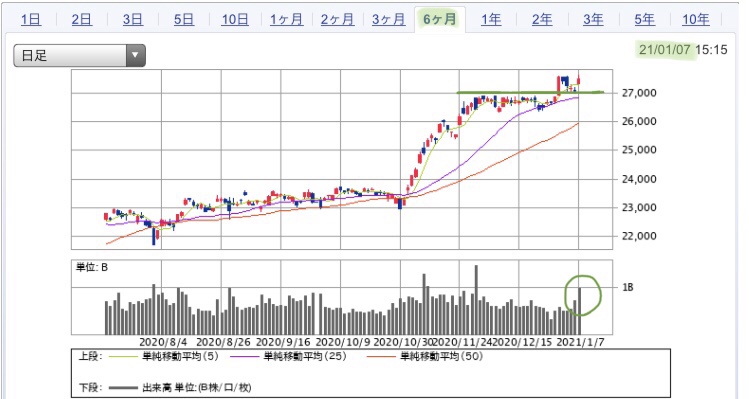The image size is (749, 399).
Task: Select the 1日 time range tab
Action: pyautogui.click(x=31, y=20)
